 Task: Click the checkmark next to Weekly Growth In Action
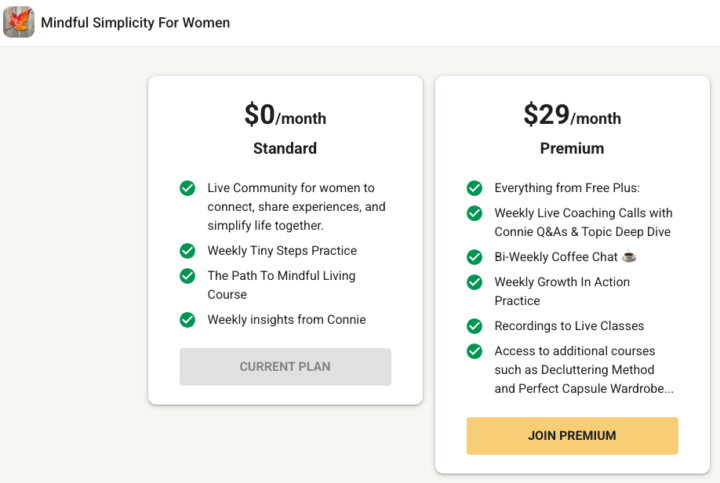click(x=474, y=282)
